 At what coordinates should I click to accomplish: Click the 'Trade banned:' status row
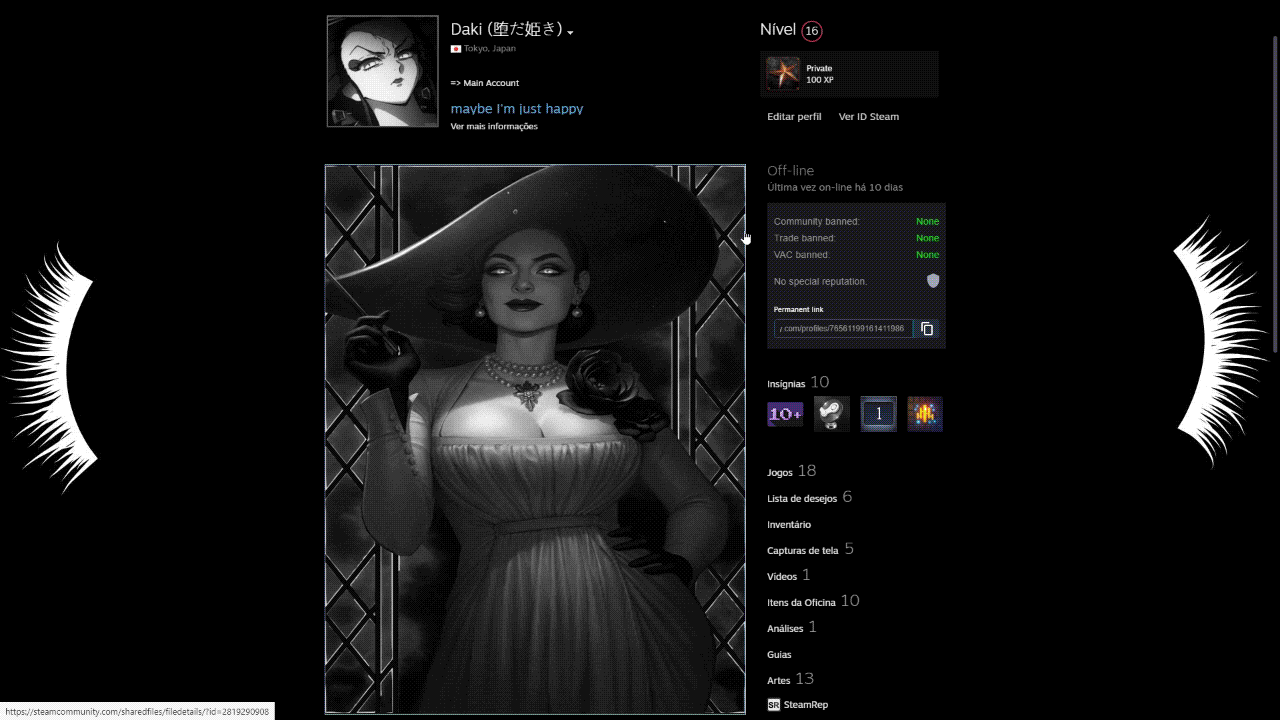(x=856, y=238)
